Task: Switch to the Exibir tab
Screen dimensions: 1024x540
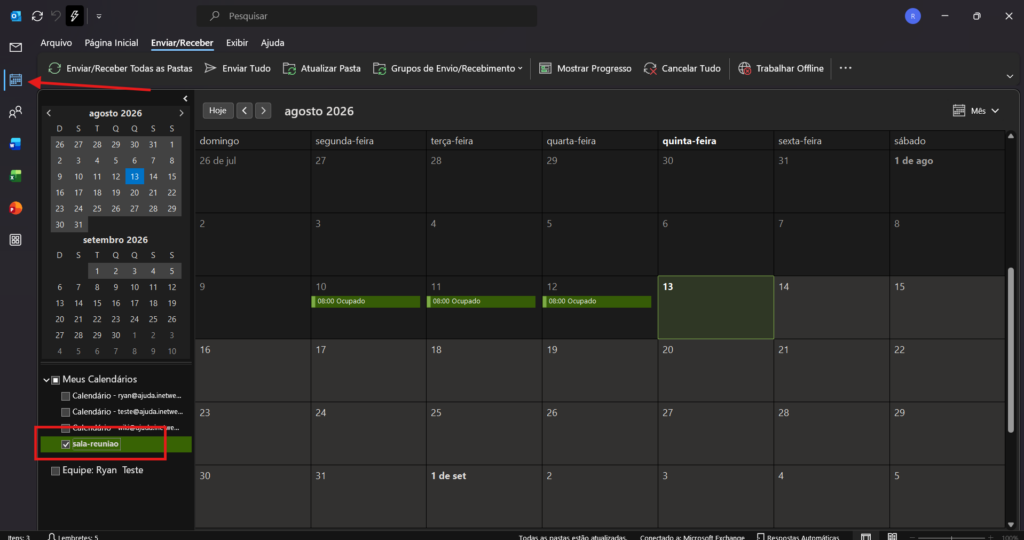Action: pyautogui.click(x=237, y=42)
